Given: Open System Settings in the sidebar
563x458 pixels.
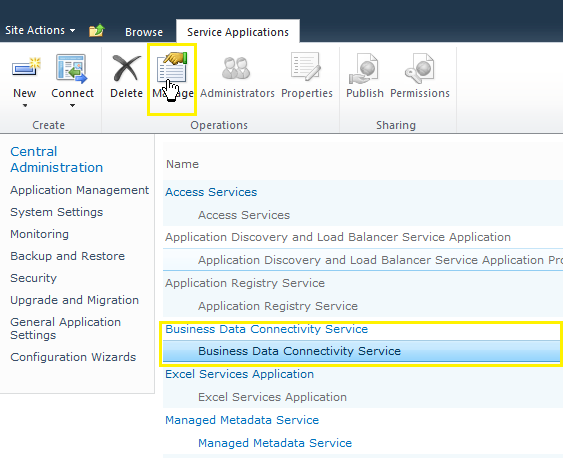Looking at the screenshot, I should point(56,212).
